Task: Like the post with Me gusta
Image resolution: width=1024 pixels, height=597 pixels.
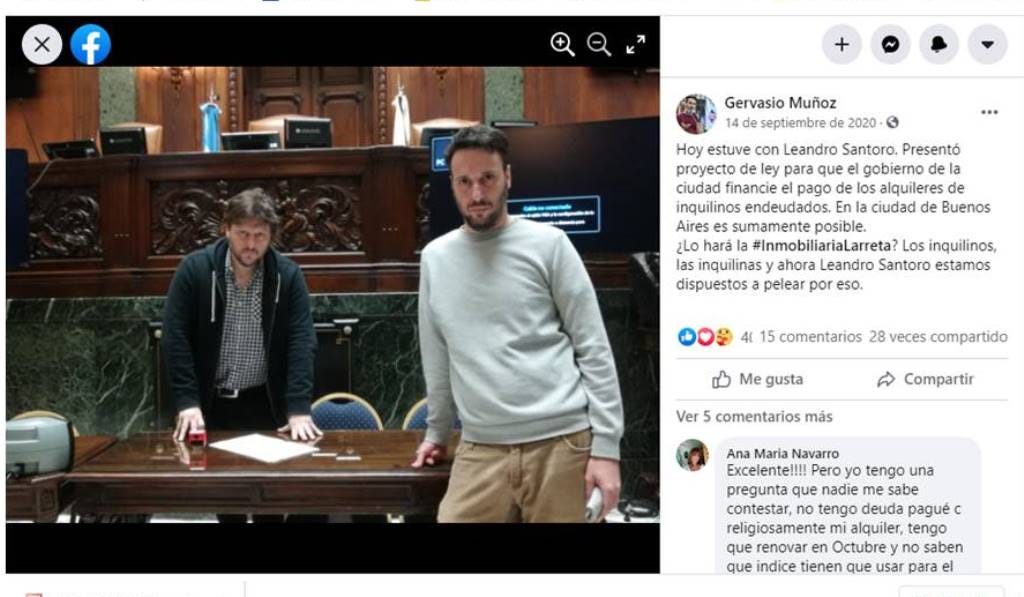Action: [x=758, y=379]
